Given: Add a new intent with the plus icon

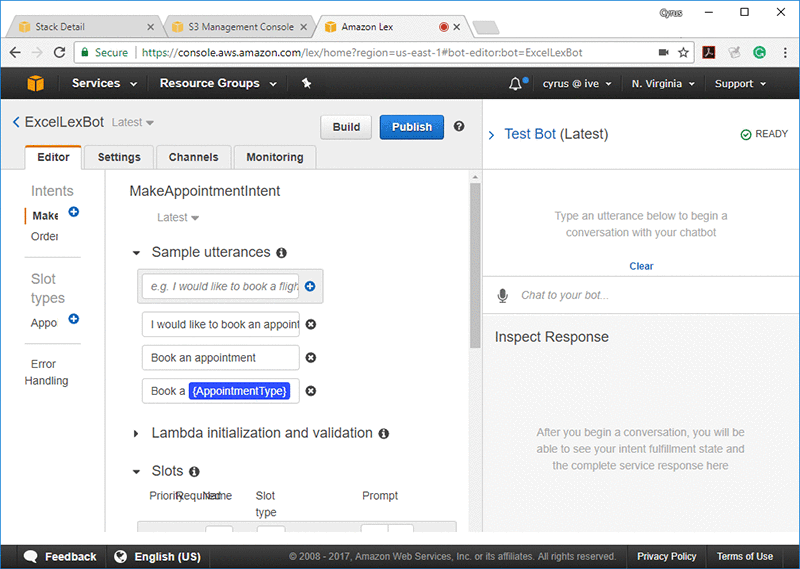Looking at the screenshot, I should pos(73,212).
